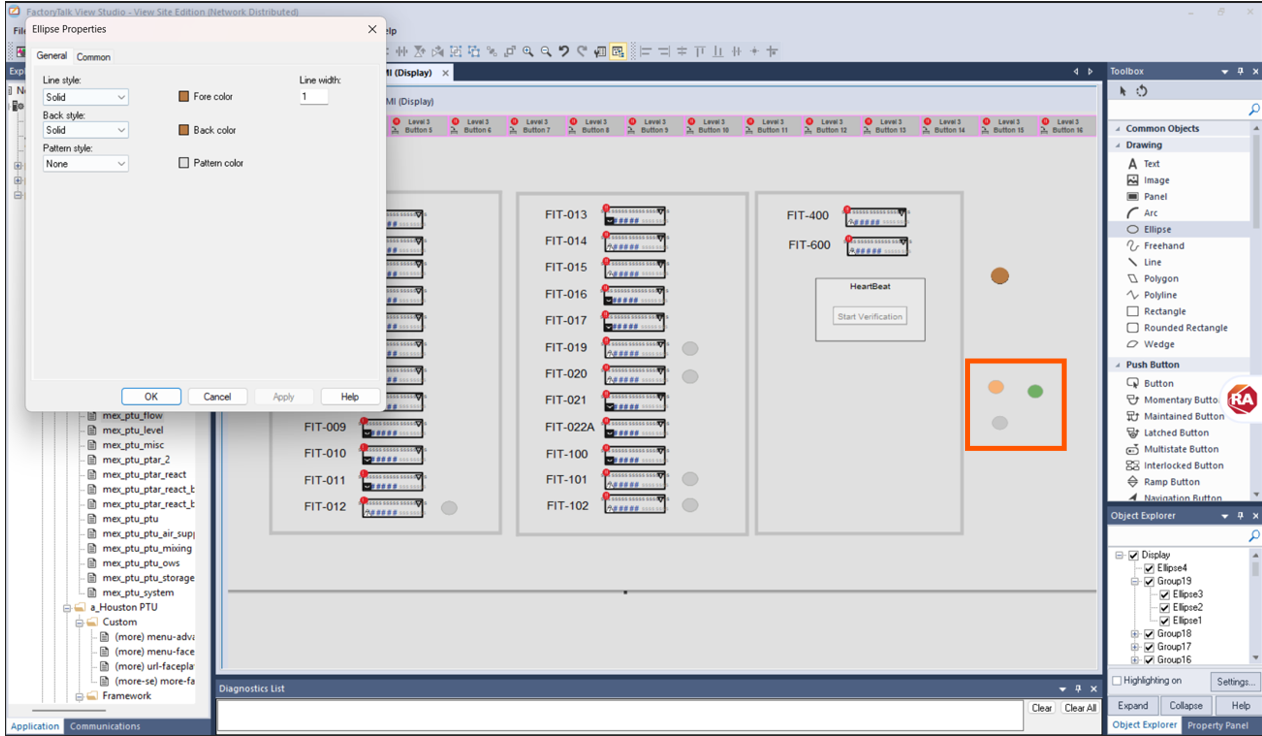Toggle the Group19 checkbox
The height and width of the screenshot is (736, 1262).
(x=1149, y=581)
